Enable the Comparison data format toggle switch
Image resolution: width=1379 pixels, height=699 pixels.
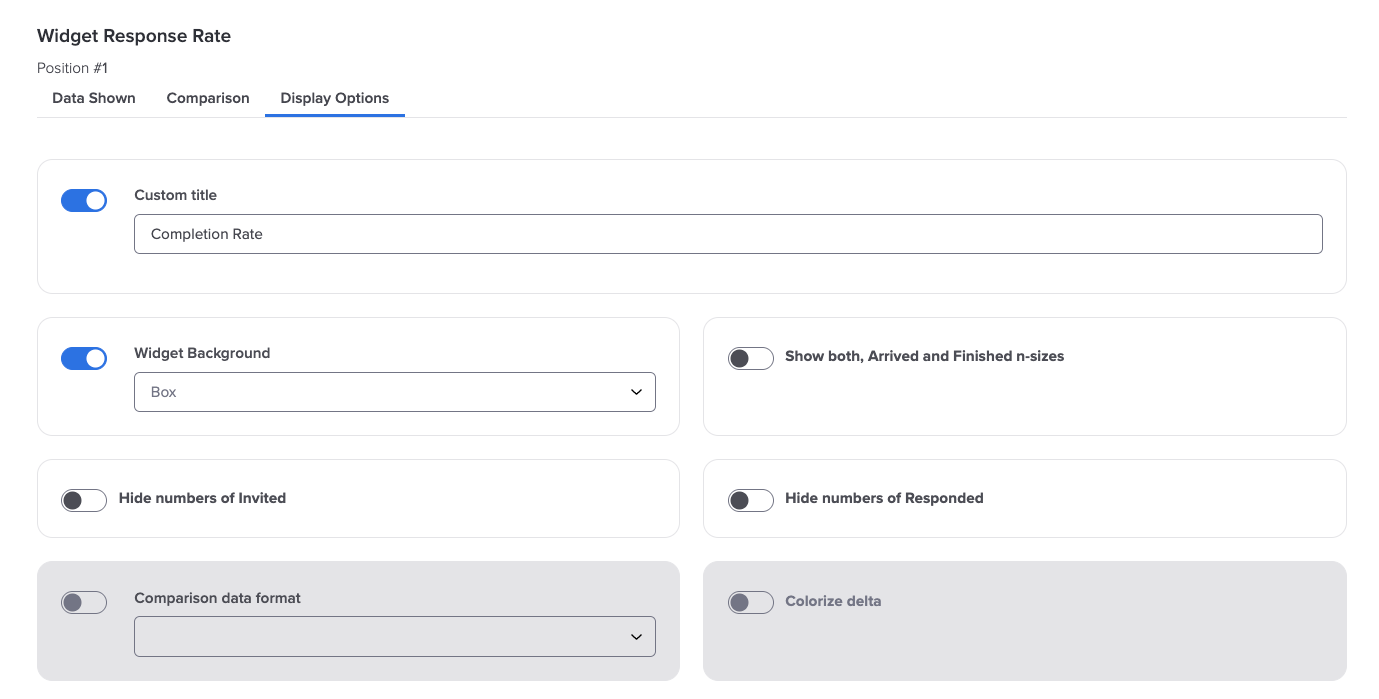click(84, 603)
